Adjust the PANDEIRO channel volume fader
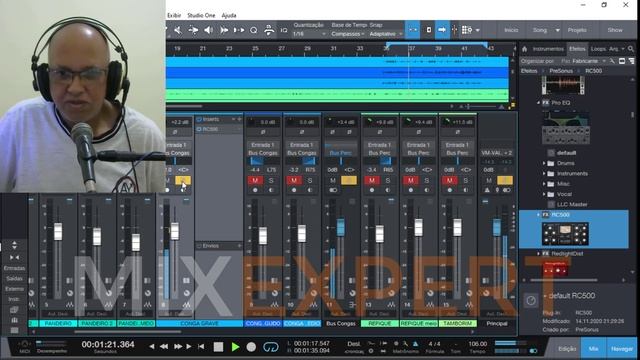 pos(58,232)
